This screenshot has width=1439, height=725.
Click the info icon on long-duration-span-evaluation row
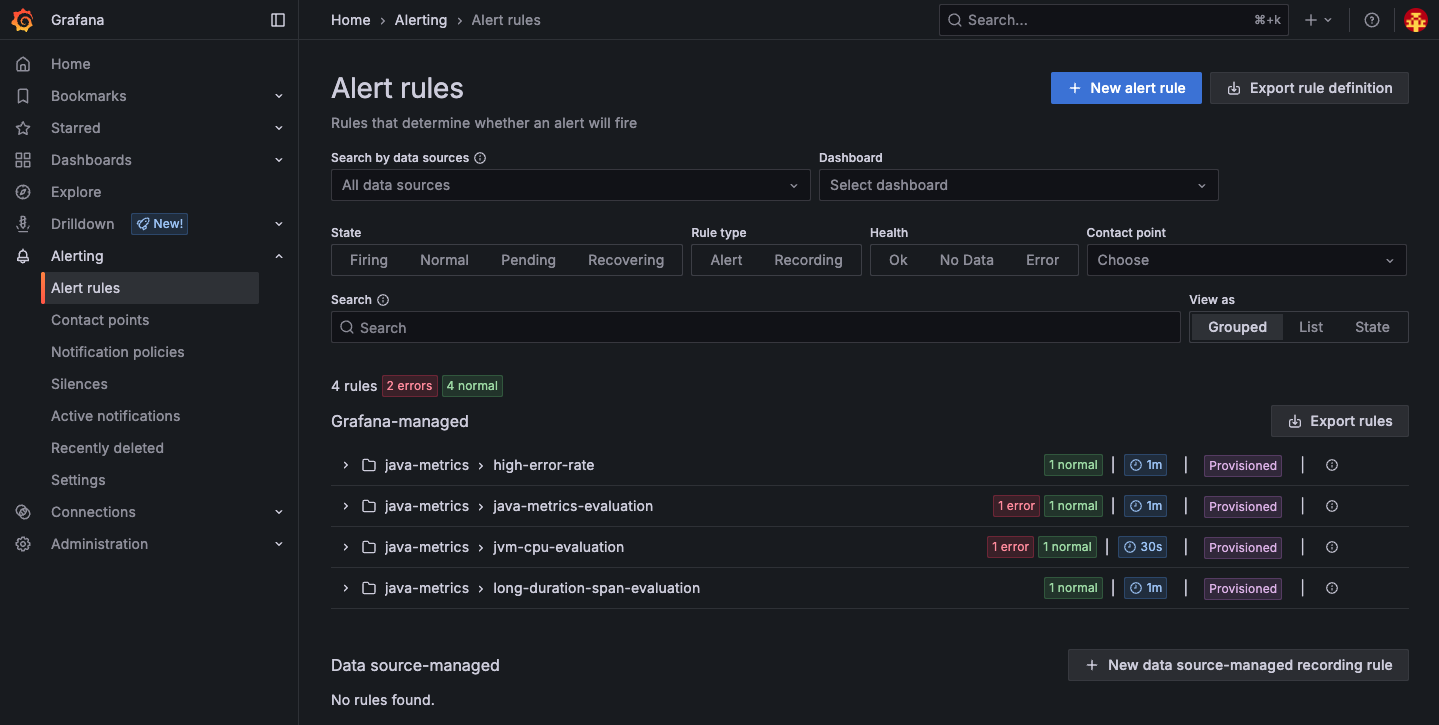tap(1332, 588)
